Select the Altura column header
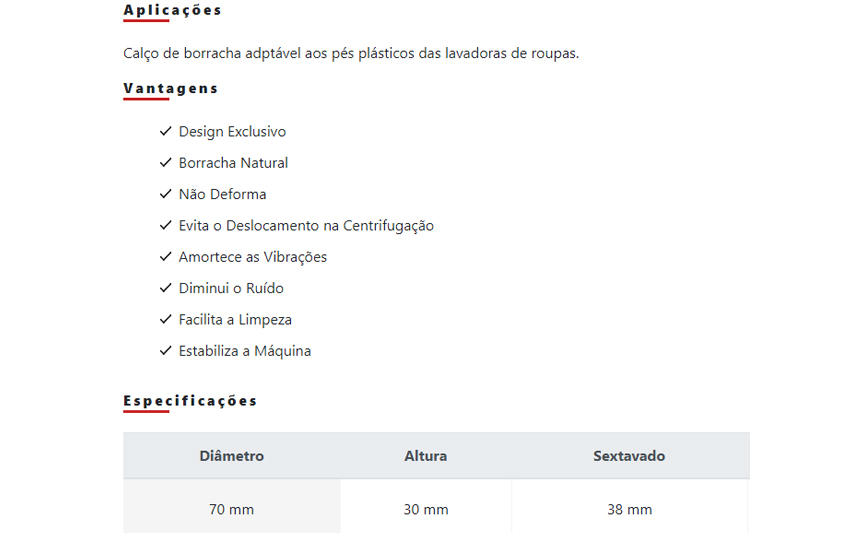Screen dimensions: 866x533 [425, 456]
